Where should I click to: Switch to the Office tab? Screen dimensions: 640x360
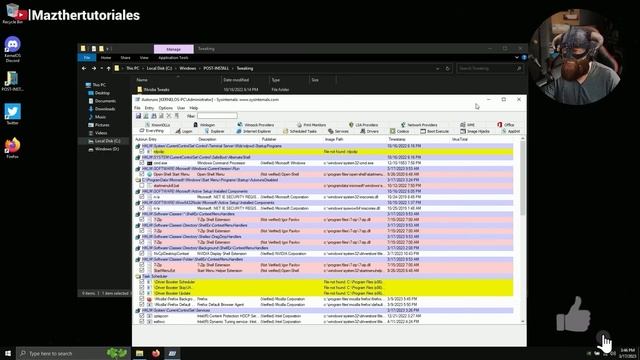click(x=506, y=125)
